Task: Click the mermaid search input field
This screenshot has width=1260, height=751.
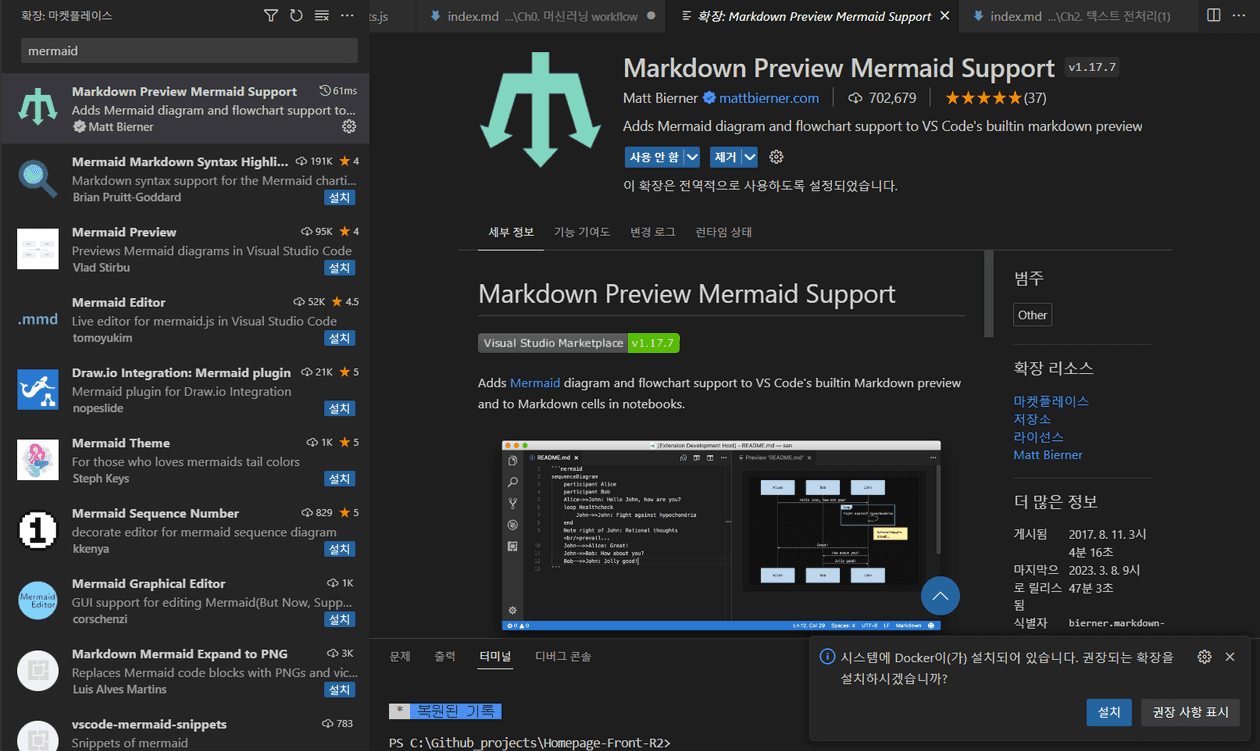Action: click(x=186, y=50)
